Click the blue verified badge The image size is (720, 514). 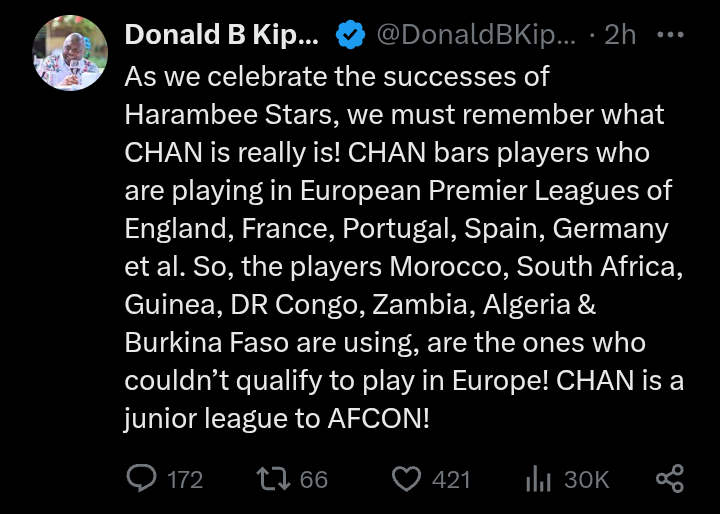click(349, 35)
